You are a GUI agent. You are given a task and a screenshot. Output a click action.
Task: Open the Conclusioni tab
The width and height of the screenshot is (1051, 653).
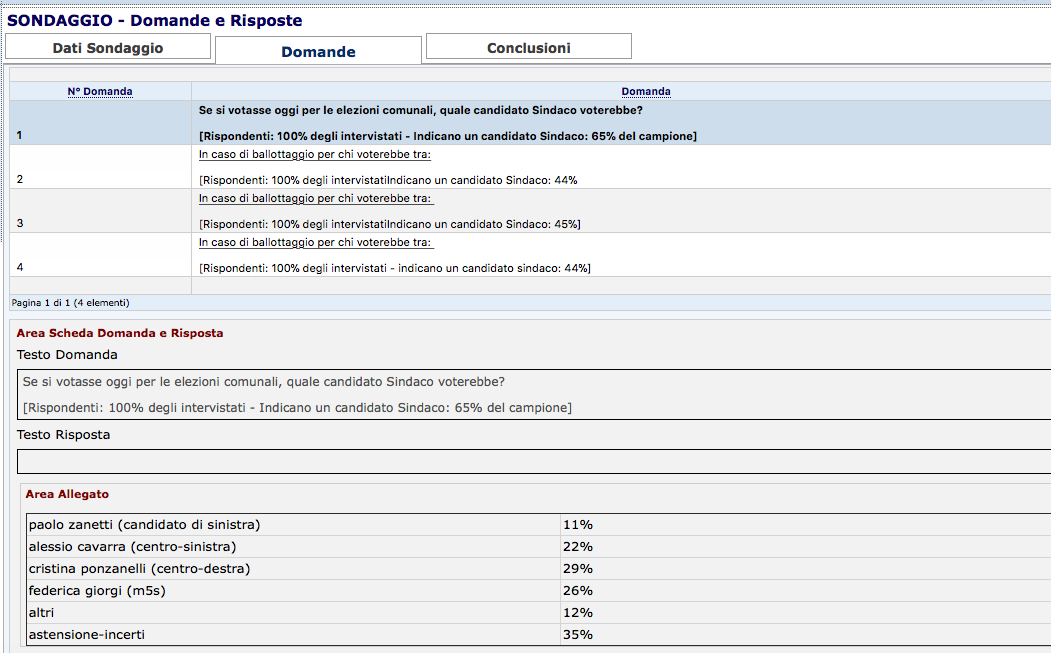(528, 48)
